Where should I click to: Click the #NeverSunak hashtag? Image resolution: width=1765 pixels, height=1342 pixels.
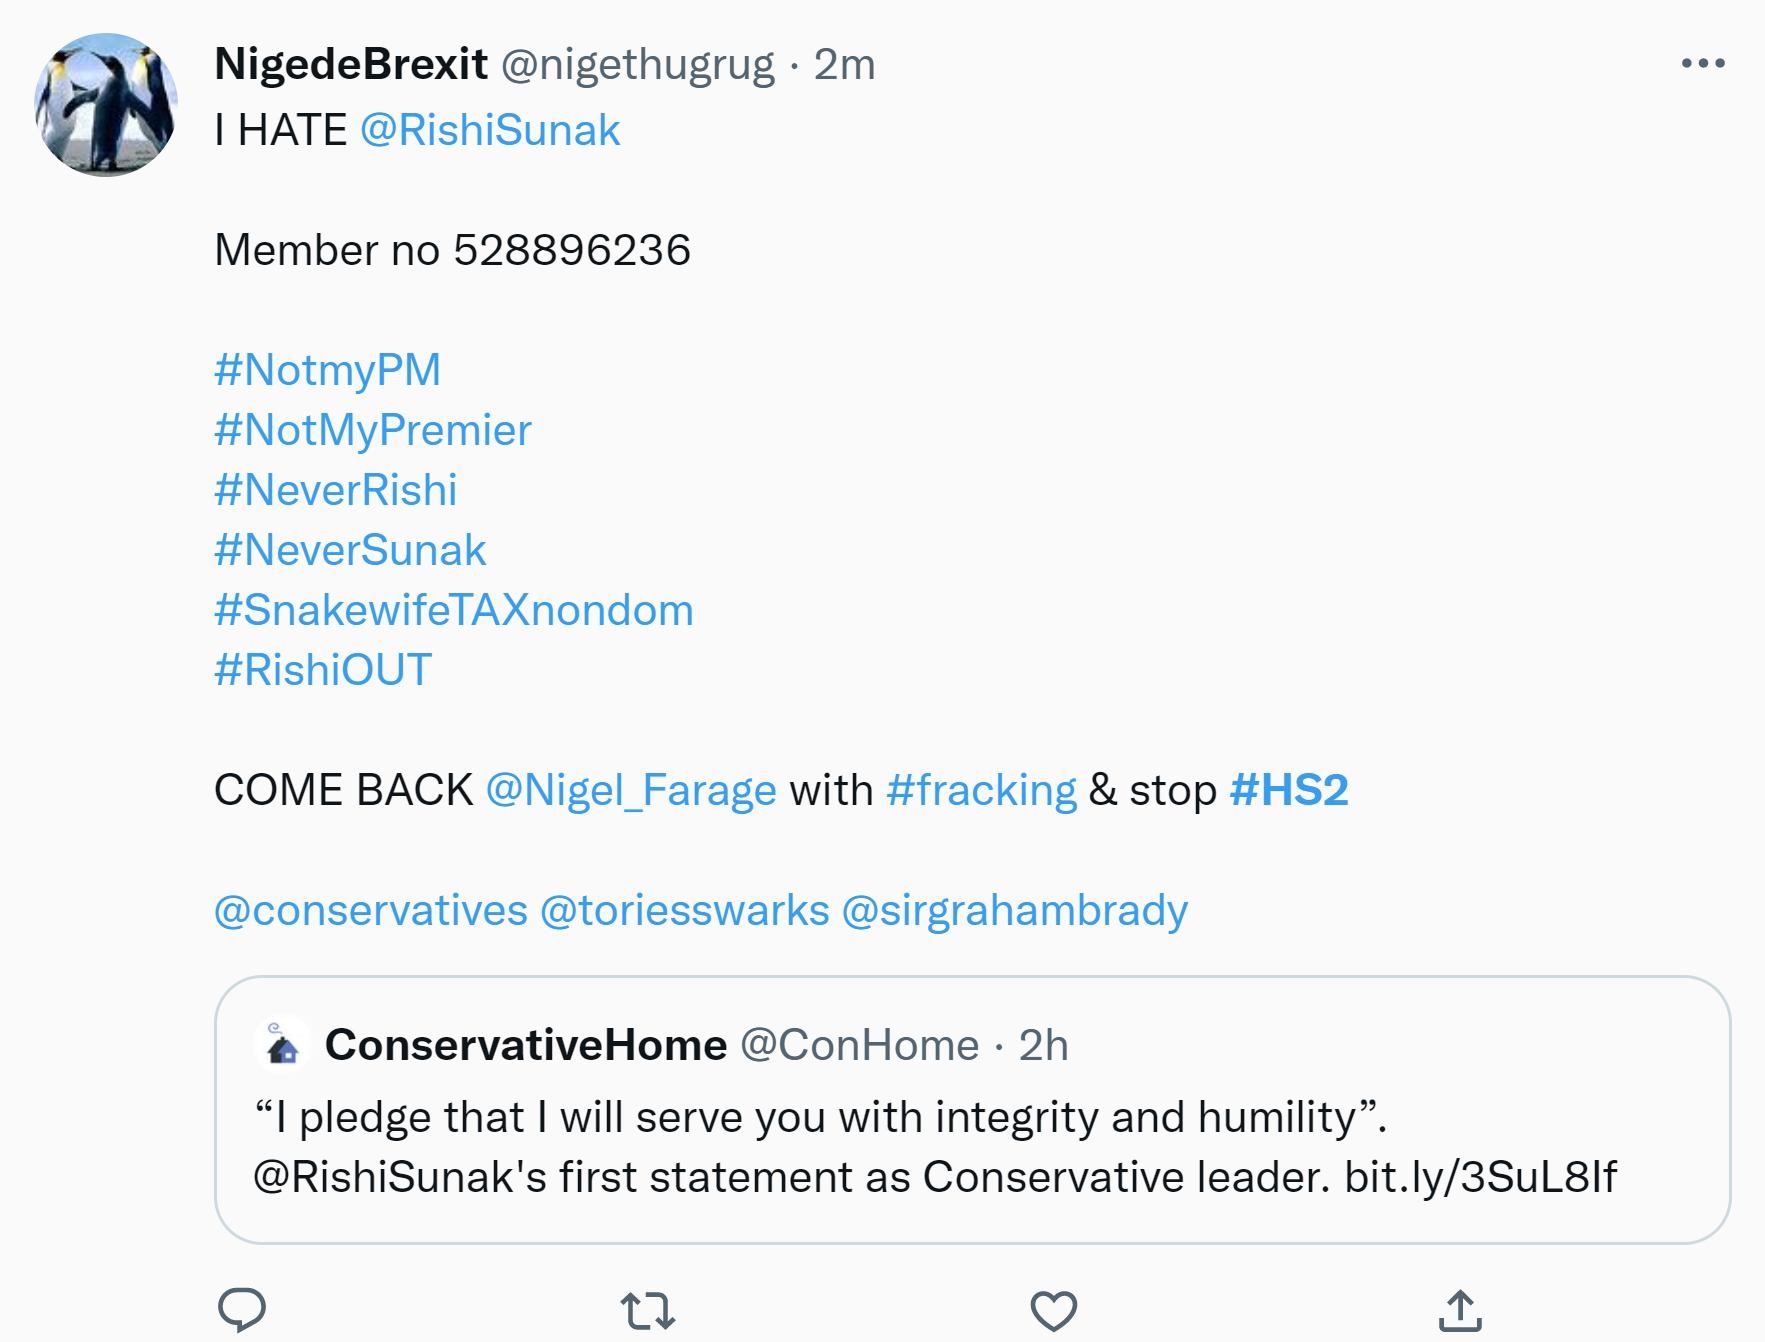350,550
